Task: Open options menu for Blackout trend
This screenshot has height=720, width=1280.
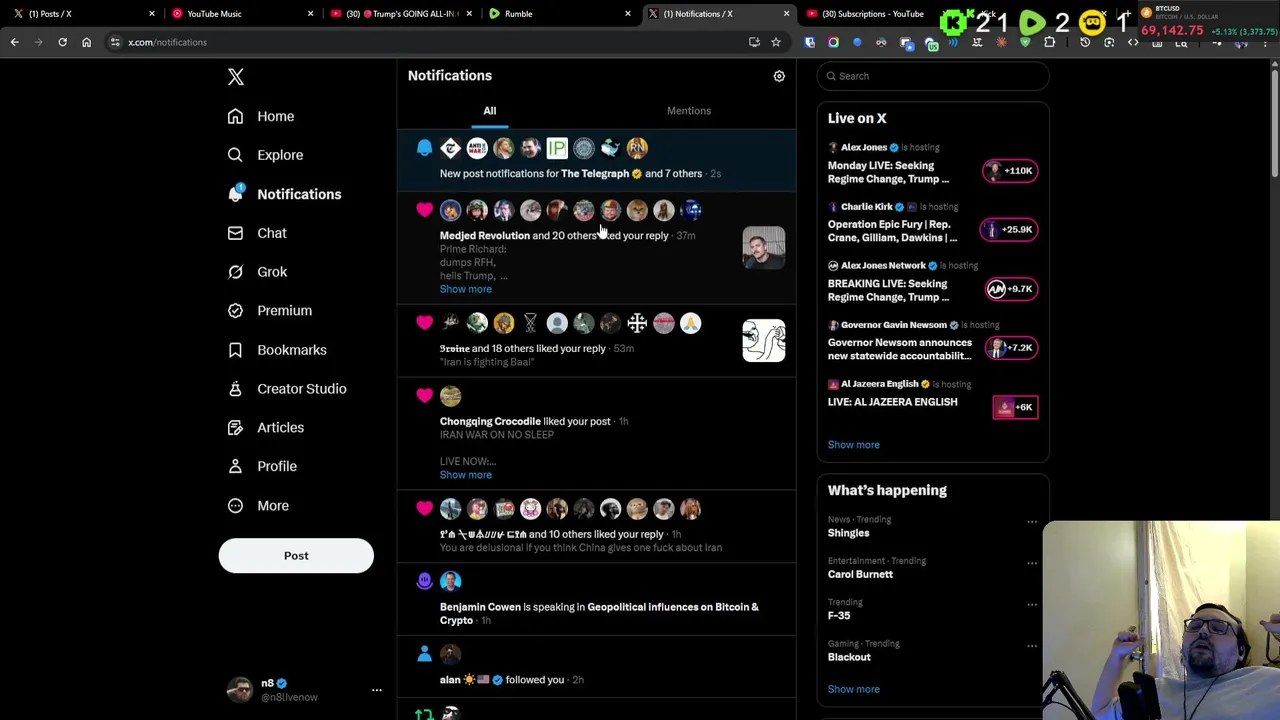Action: (1032, 646)
